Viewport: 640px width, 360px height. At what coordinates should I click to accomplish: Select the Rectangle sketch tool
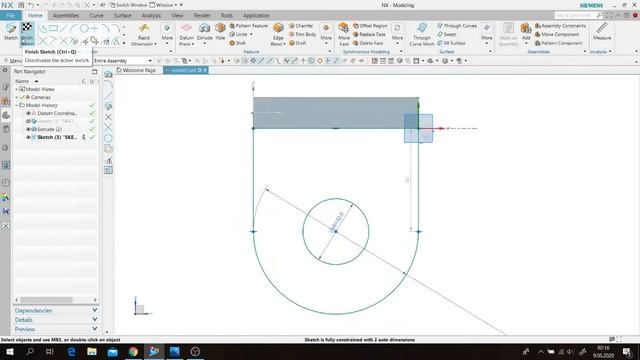pos(53,28)
